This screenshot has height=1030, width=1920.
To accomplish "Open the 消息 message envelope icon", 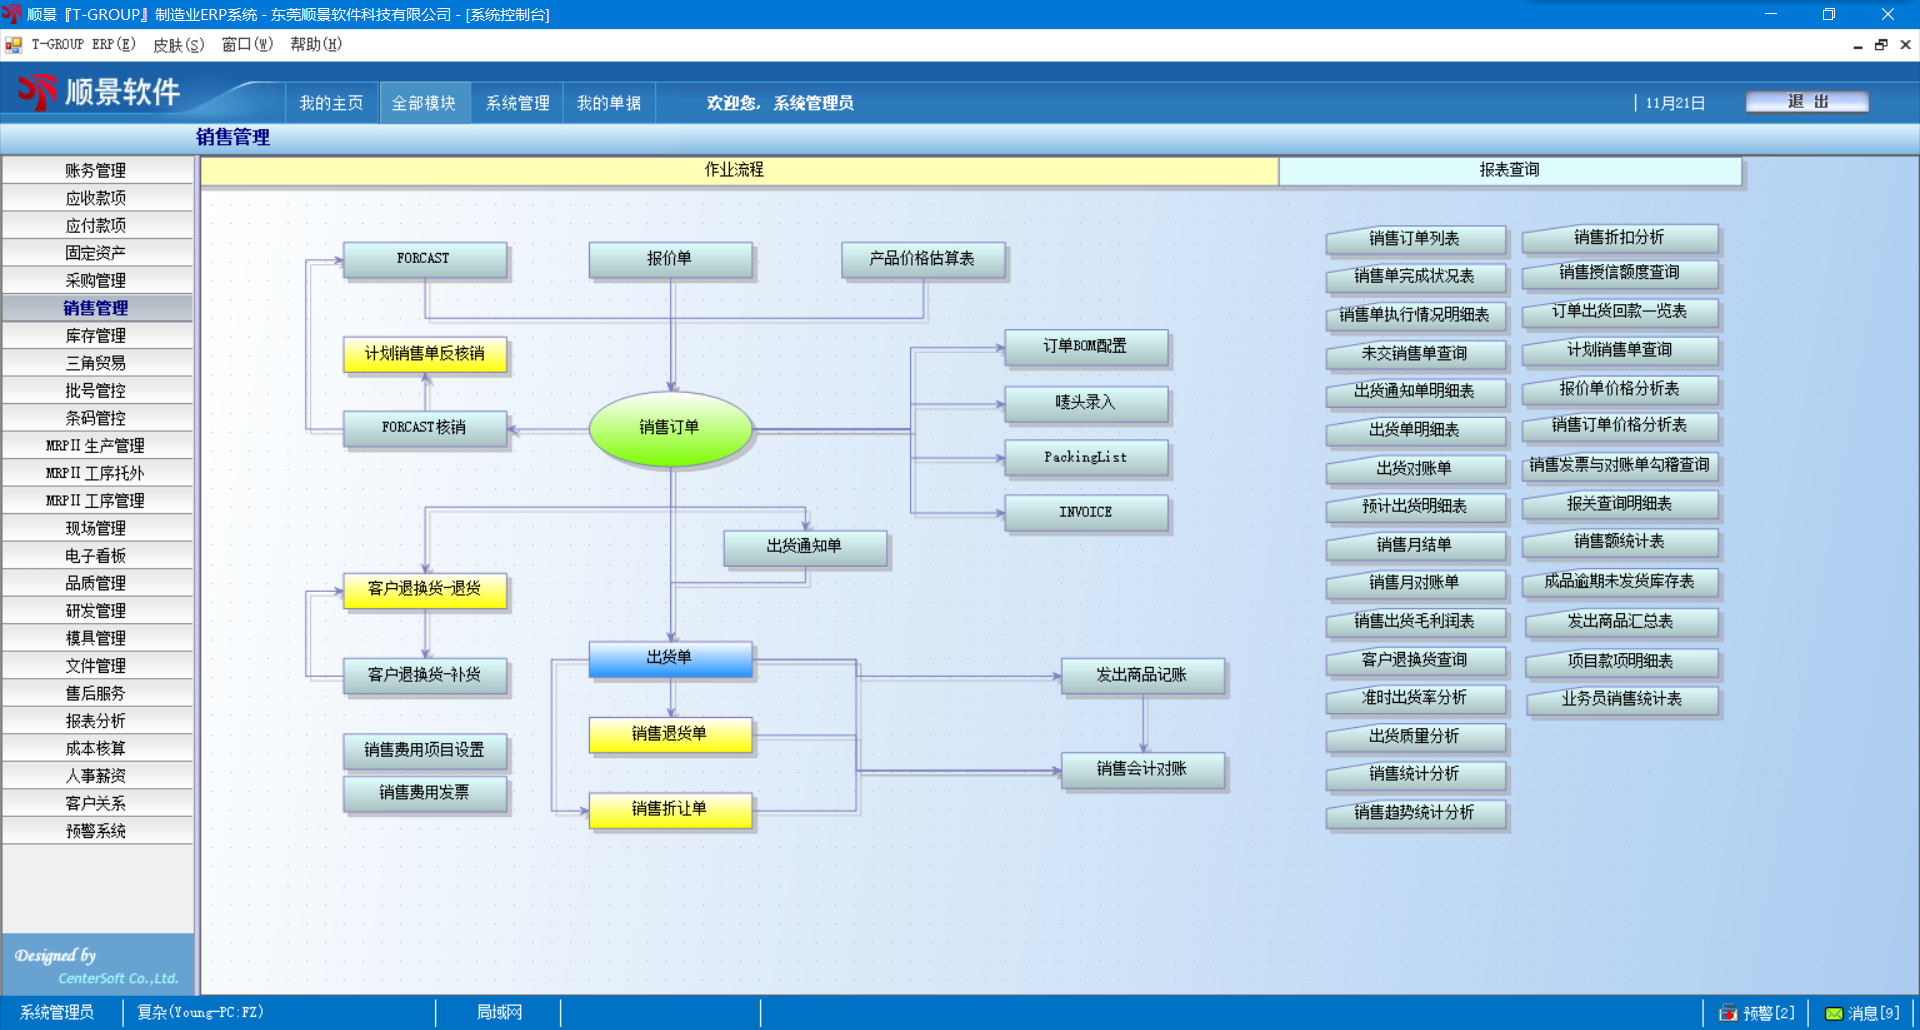I will [x=1834, y=1013].
